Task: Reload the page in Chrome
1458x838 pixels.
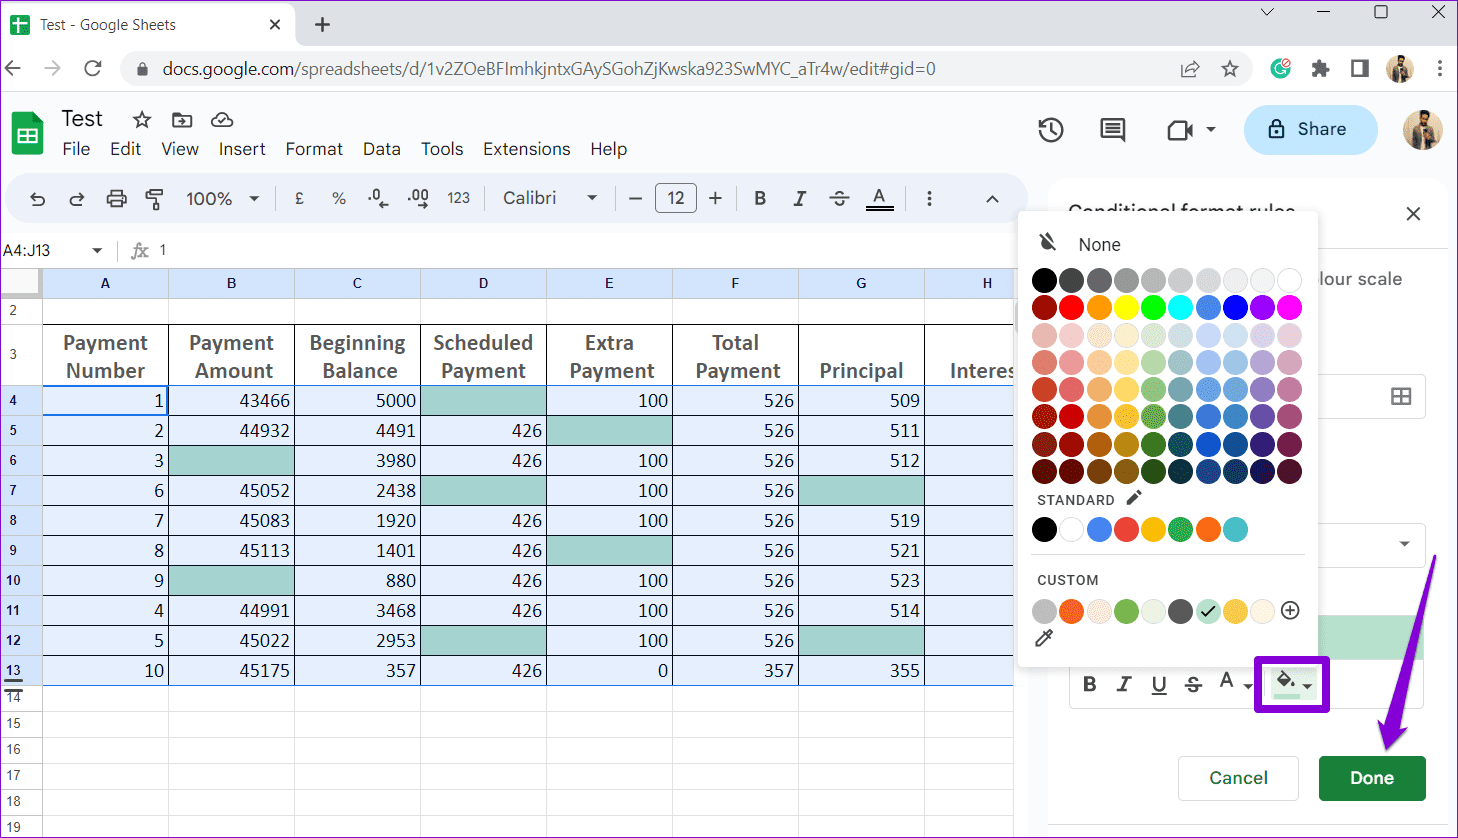Action: [92, 68]
